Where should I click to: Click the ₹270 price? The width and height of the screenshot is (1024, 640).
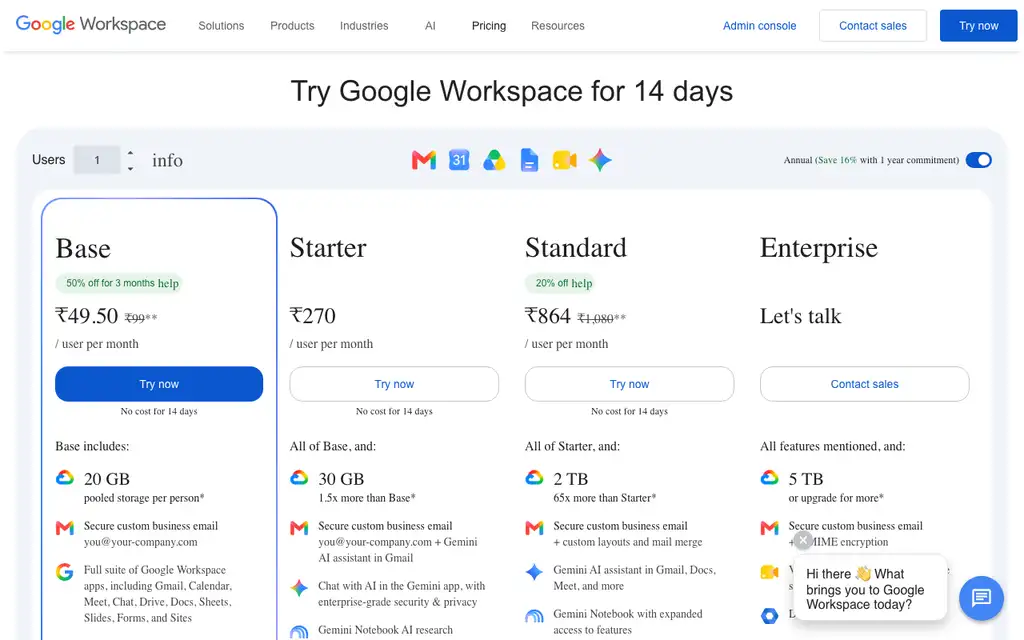(313, 316)
